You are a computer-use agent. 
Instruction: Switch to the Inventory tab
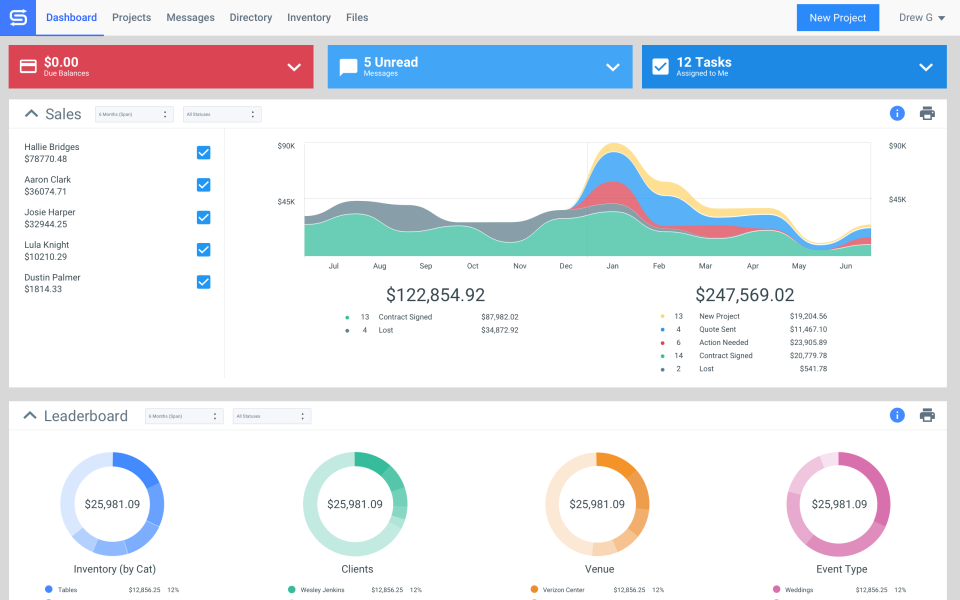pyautogui.click(x=308, y=18)
